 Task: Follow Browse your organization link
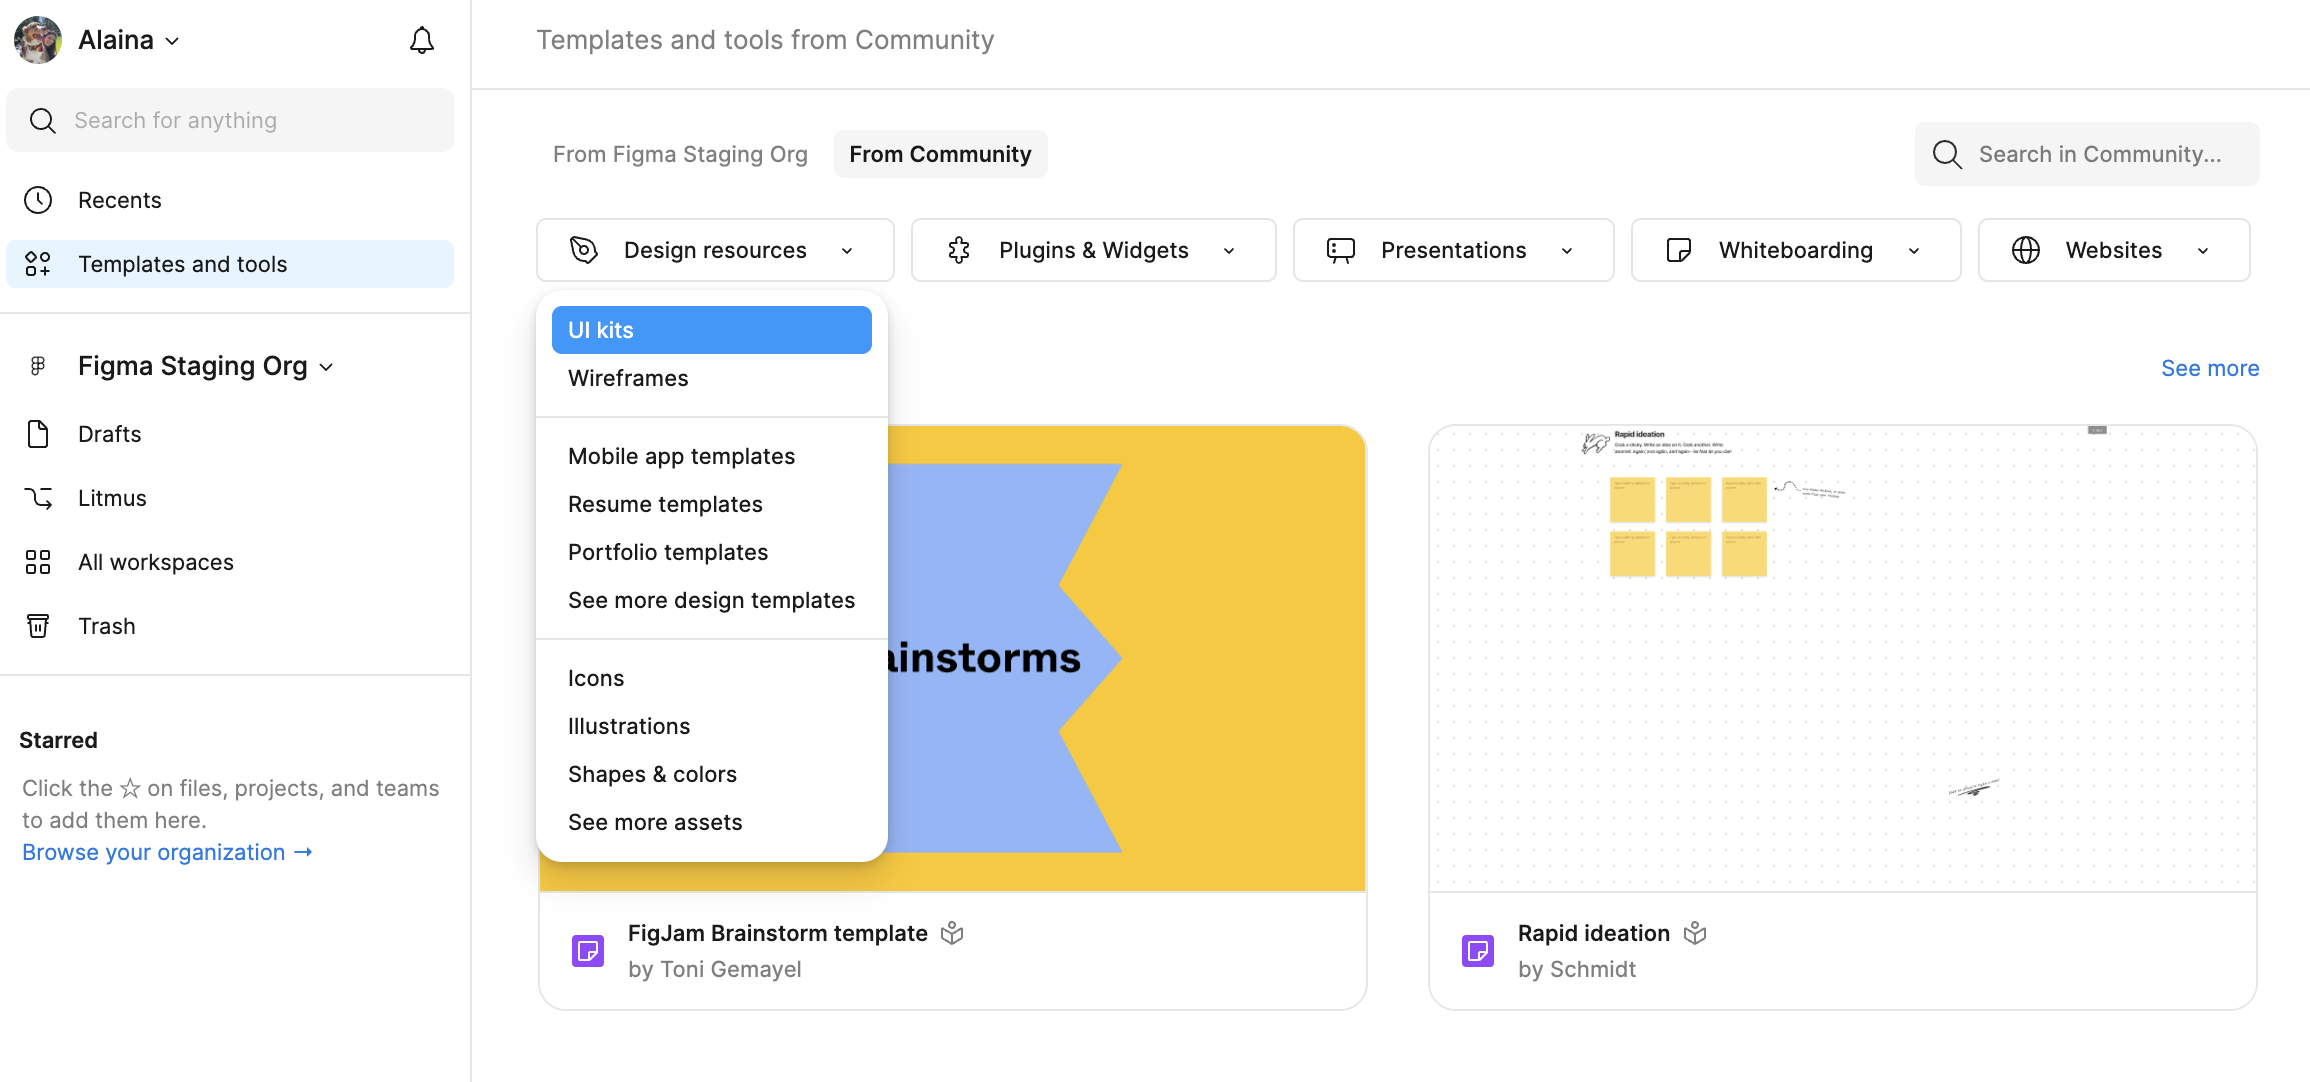pyautogui.click(x=167, y=852)
